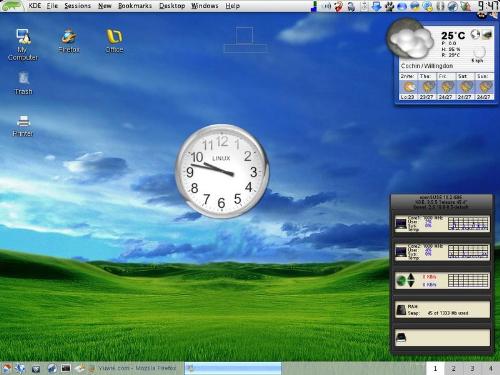The width and height of the screenshot is (500, 375).
Task: Open the Desktop menu
Action: (172, 6)
